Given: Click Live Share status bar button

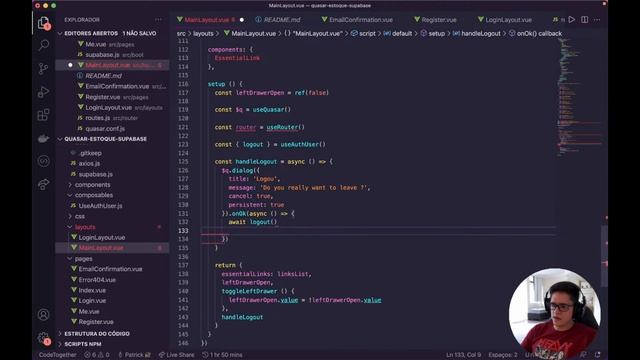Looking at the screenshot, I should tap(176, 355).
